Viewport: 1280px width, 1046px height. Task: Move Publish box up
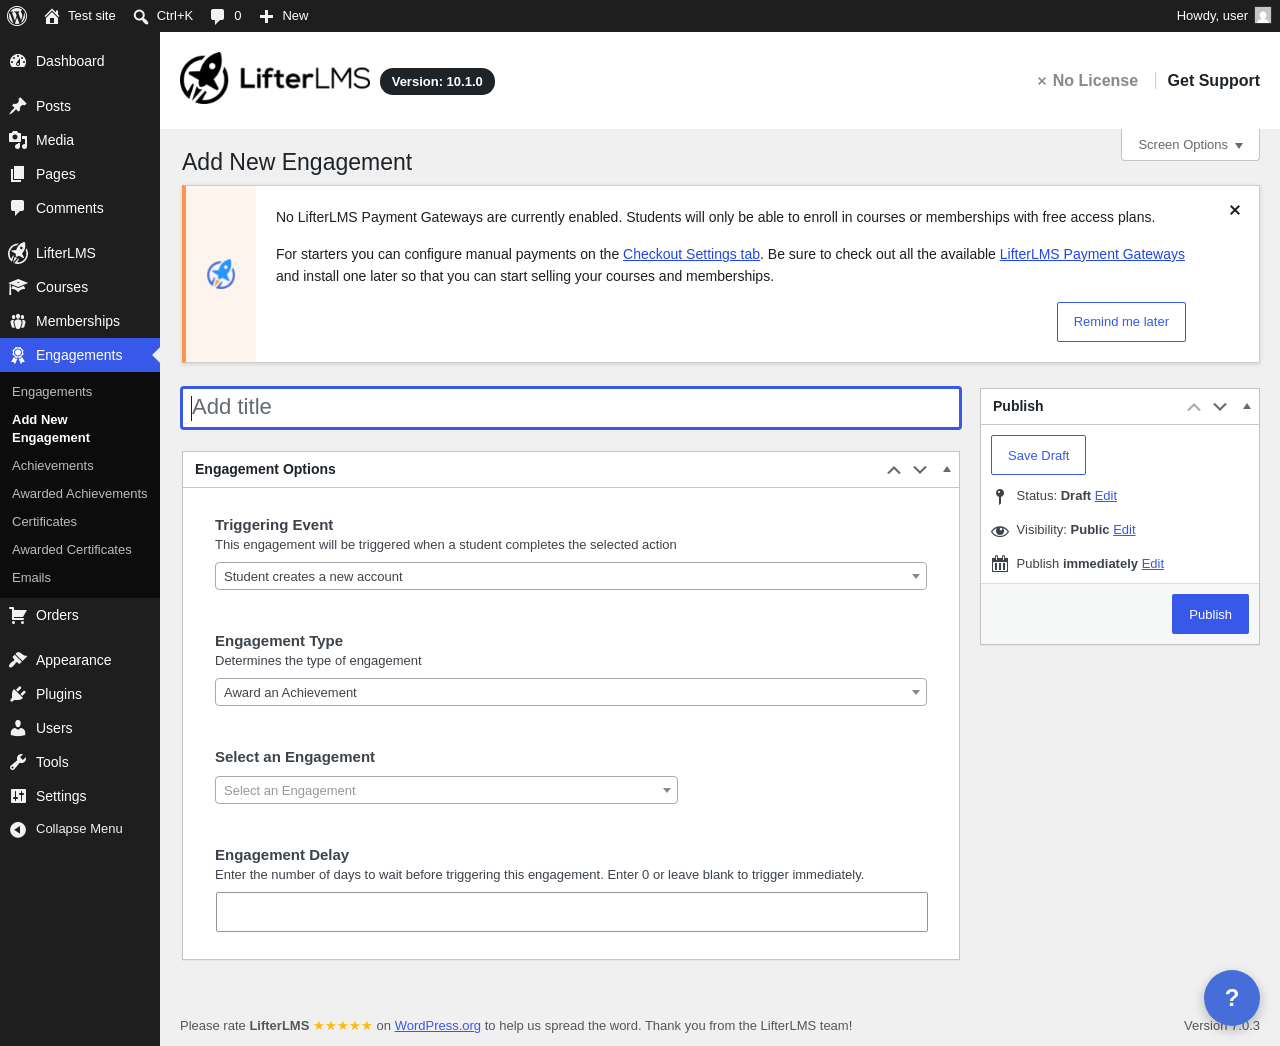click(1194, 407)
